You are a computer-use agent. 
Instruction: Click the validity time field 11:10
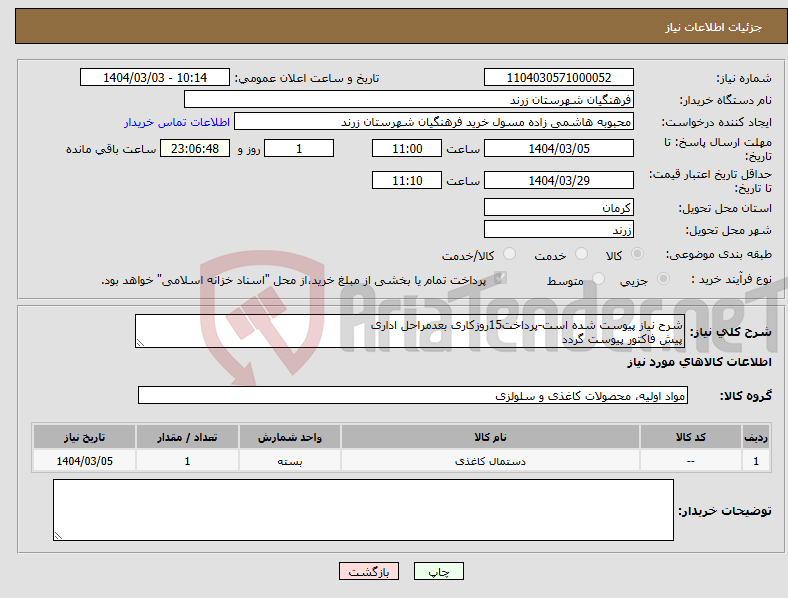coord(407,180)
